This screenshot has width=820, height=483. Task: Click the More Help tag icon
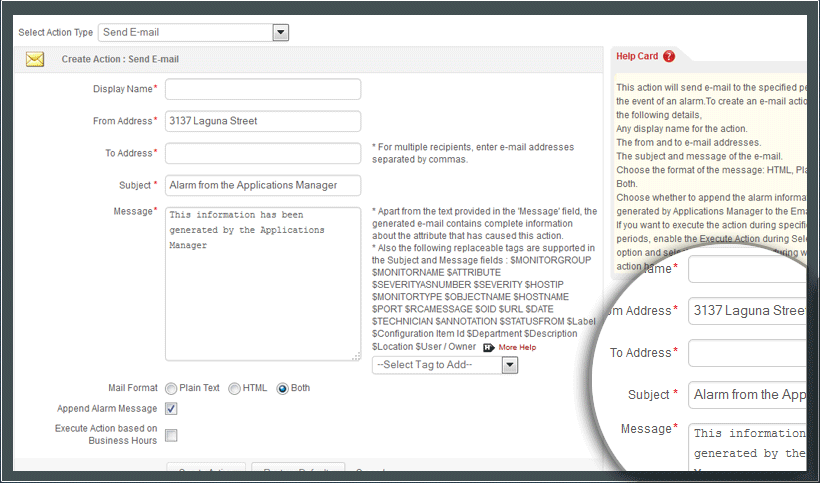pos(489,348)
